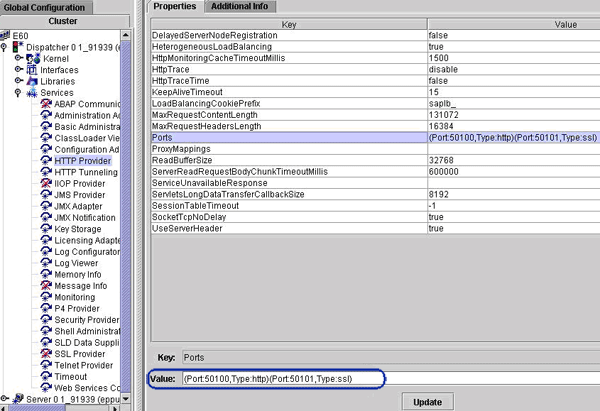Viewport: 600px width, 411px height.
Task: Select JMX Notification in the tree
Action: pos(85,218)
